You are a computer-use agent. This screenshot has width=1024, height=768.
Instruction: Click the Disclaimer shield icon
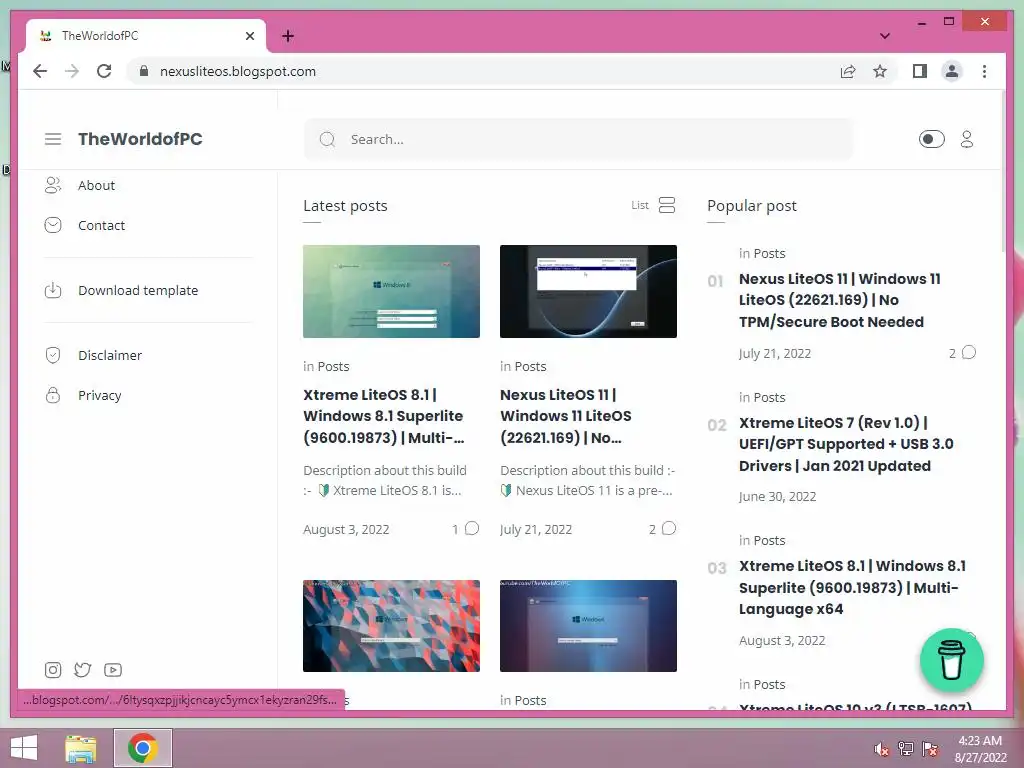[53, 355]
